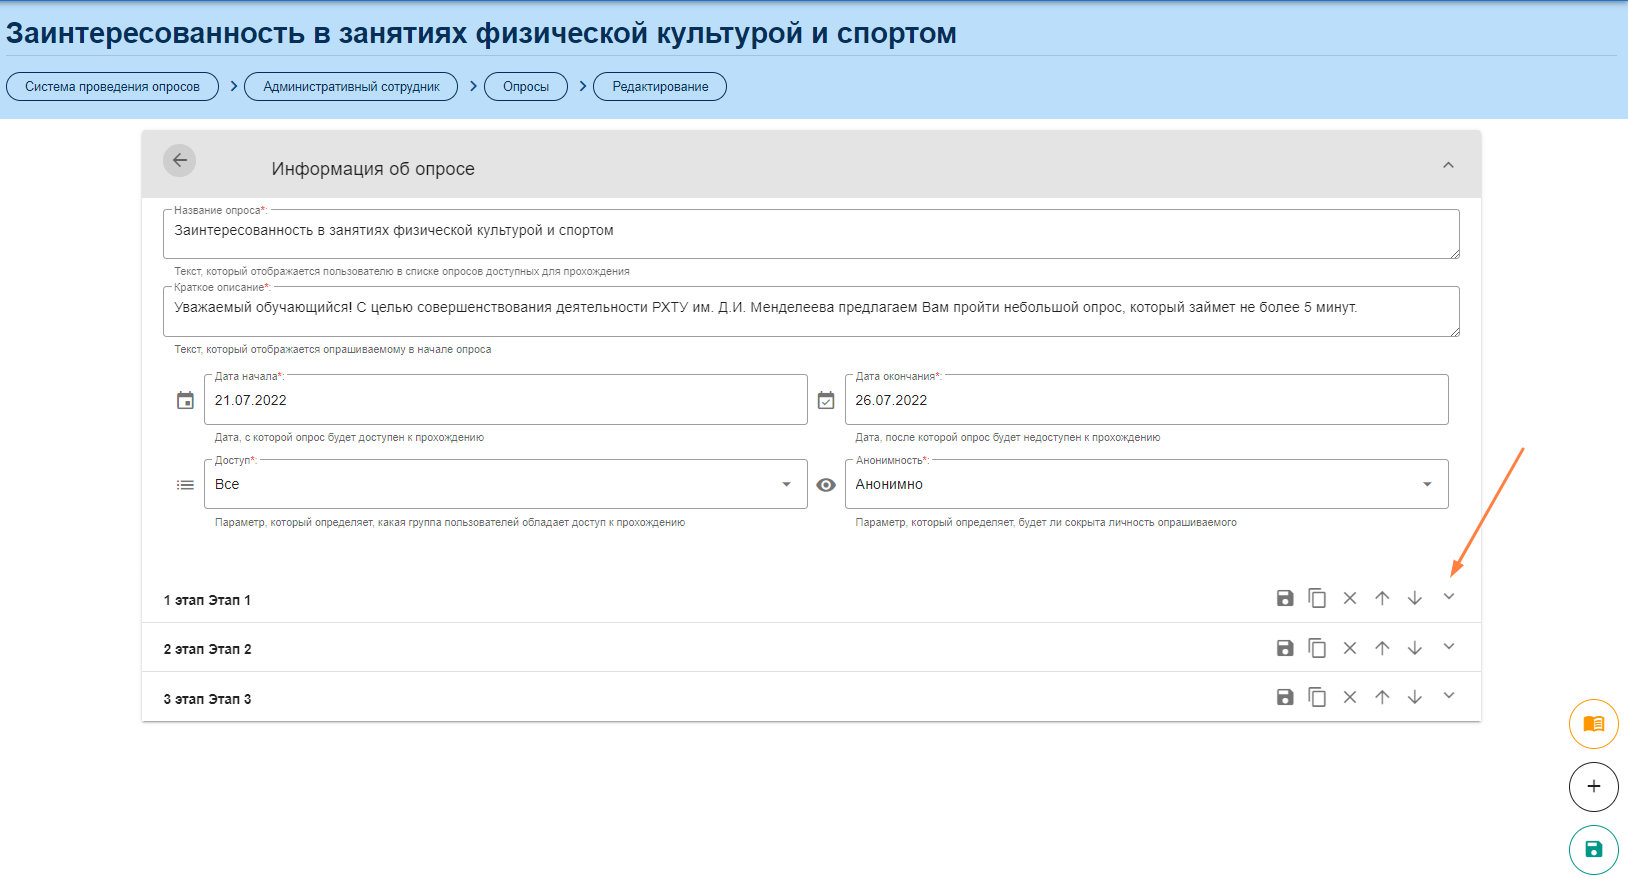Open Административный сотрудник breadcrumb
The image size is (1628, 882).
pos(351,87)
